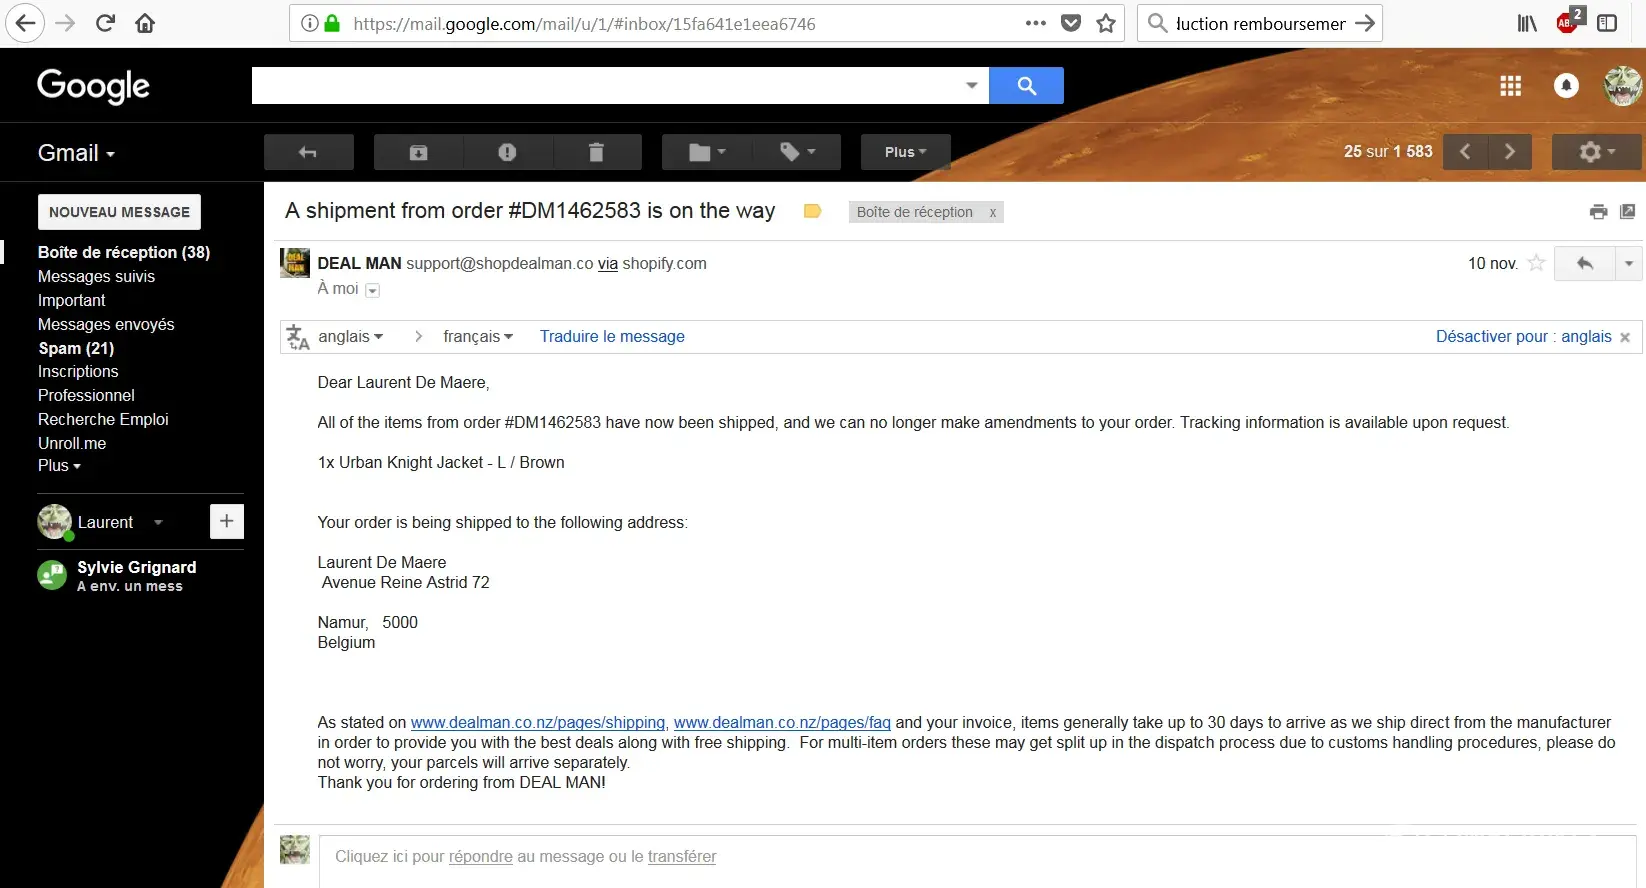This screenshot has width=1646, height=888.
Task: Toggle the browser sidebar view
Action: (x=1607, y=23)
